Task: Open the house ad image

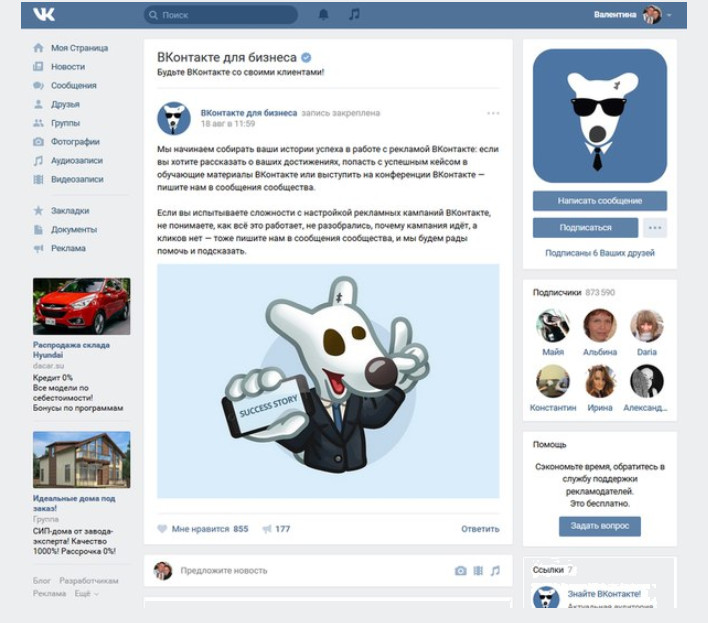Action: (x=82, y=460)
